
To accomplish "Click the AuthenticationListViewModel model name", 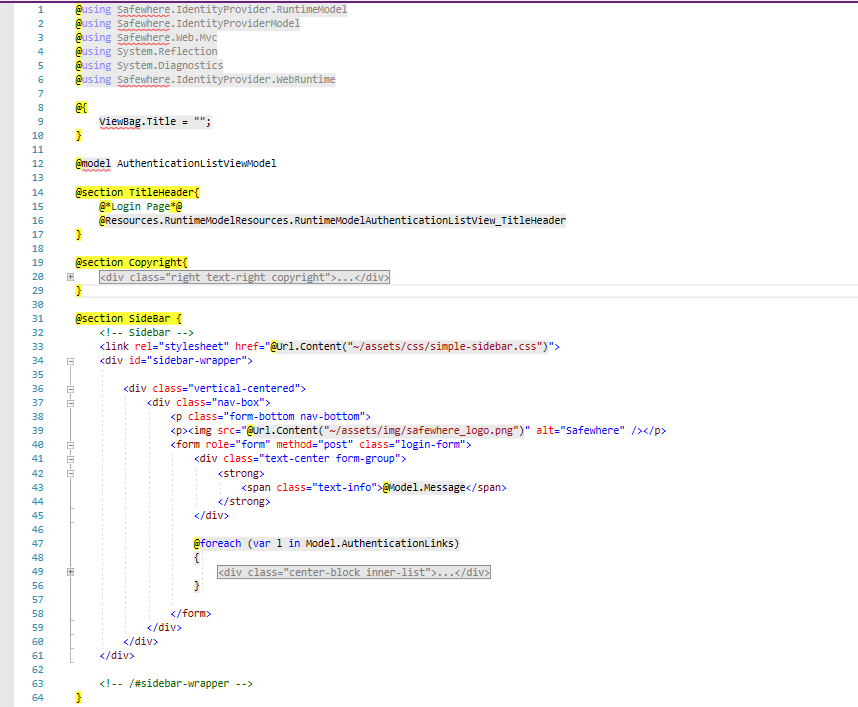I will [196, 163].
